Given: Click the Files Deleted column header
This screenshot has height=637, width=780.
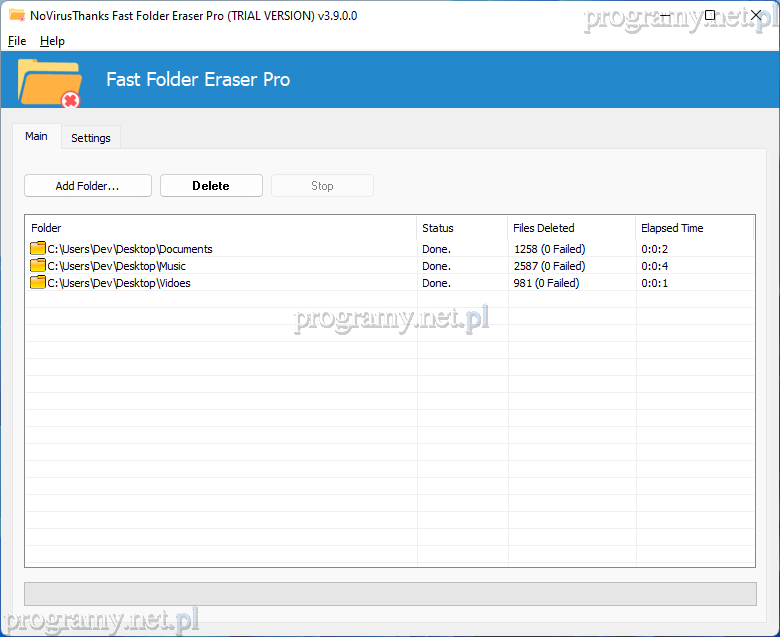Looking at the screenshot, I should click(571, 228).
